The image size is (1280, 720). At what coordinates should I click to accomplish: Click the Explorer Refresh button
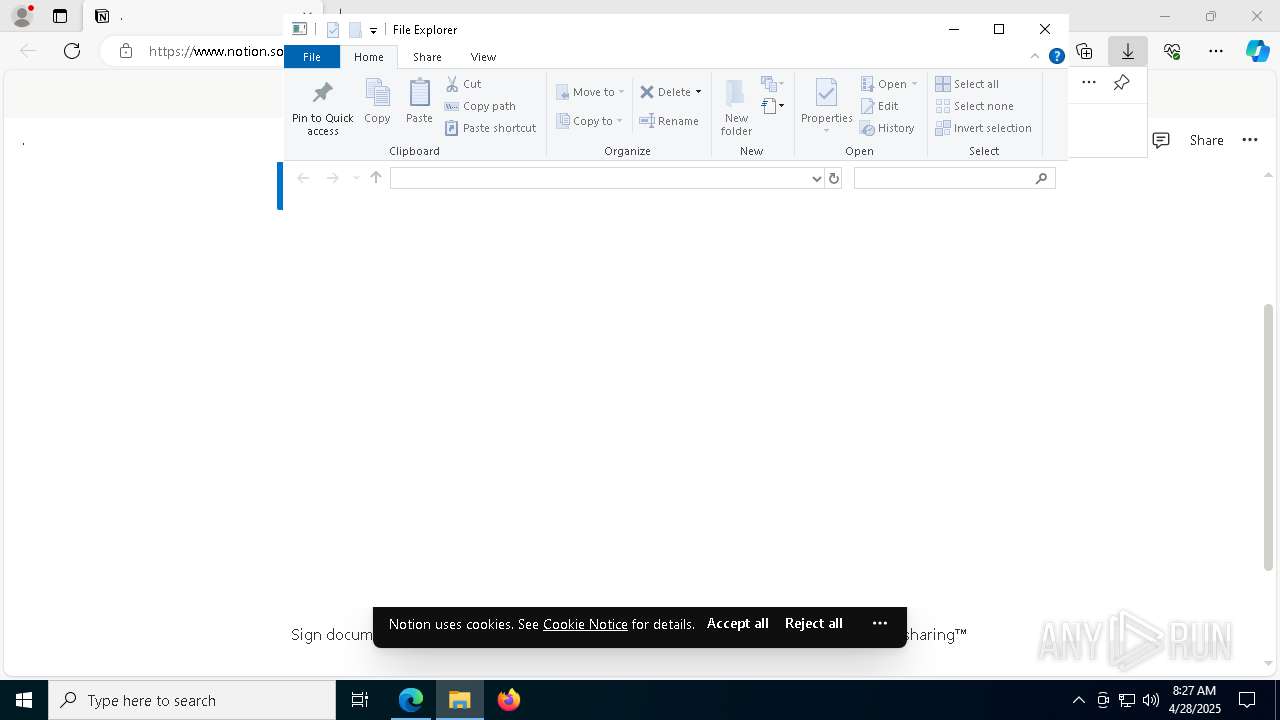pos(834,178)
